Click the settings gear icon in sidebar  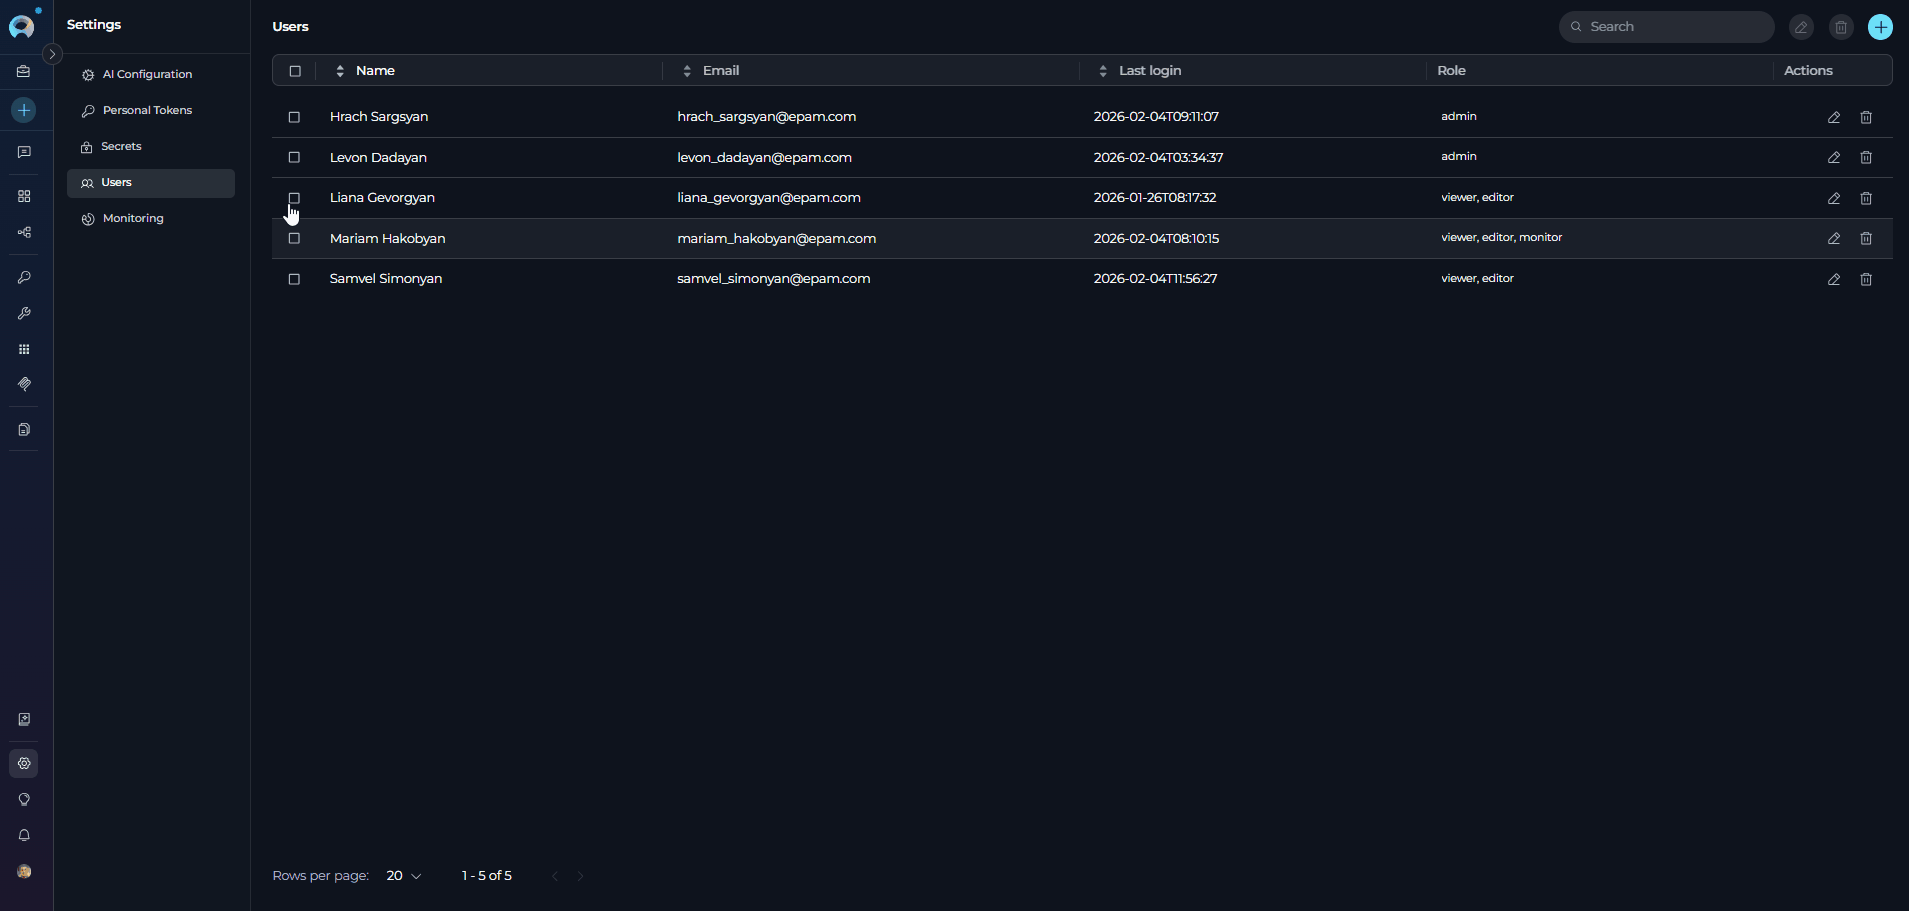(x=24, y=763)
